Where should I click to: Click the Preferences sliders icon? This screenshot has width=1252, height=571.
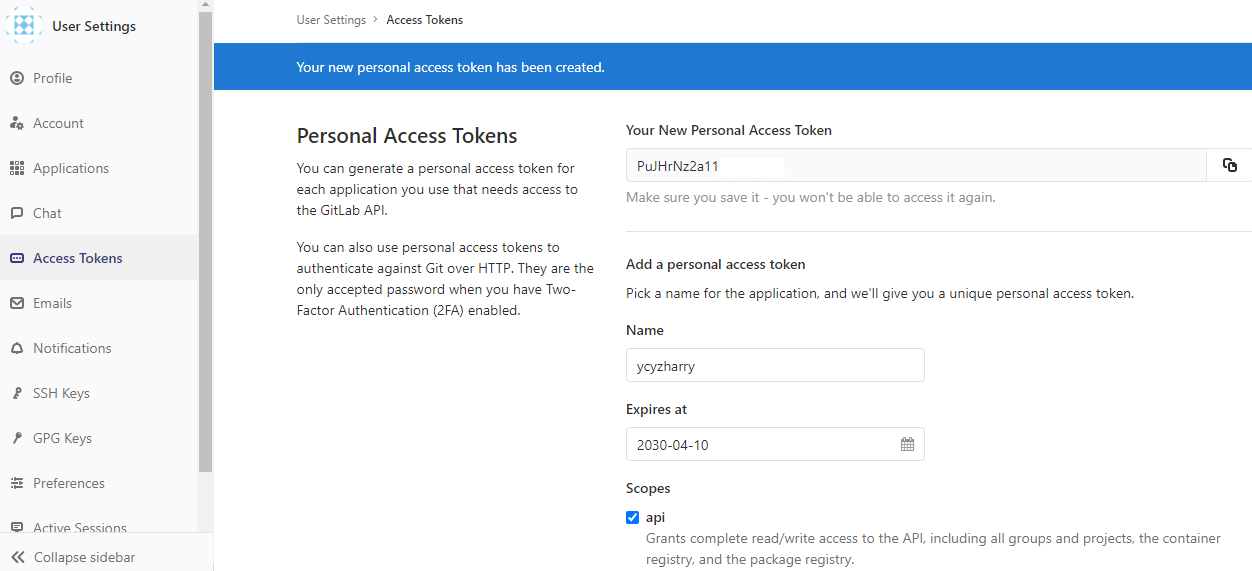[x=16, y=483]
